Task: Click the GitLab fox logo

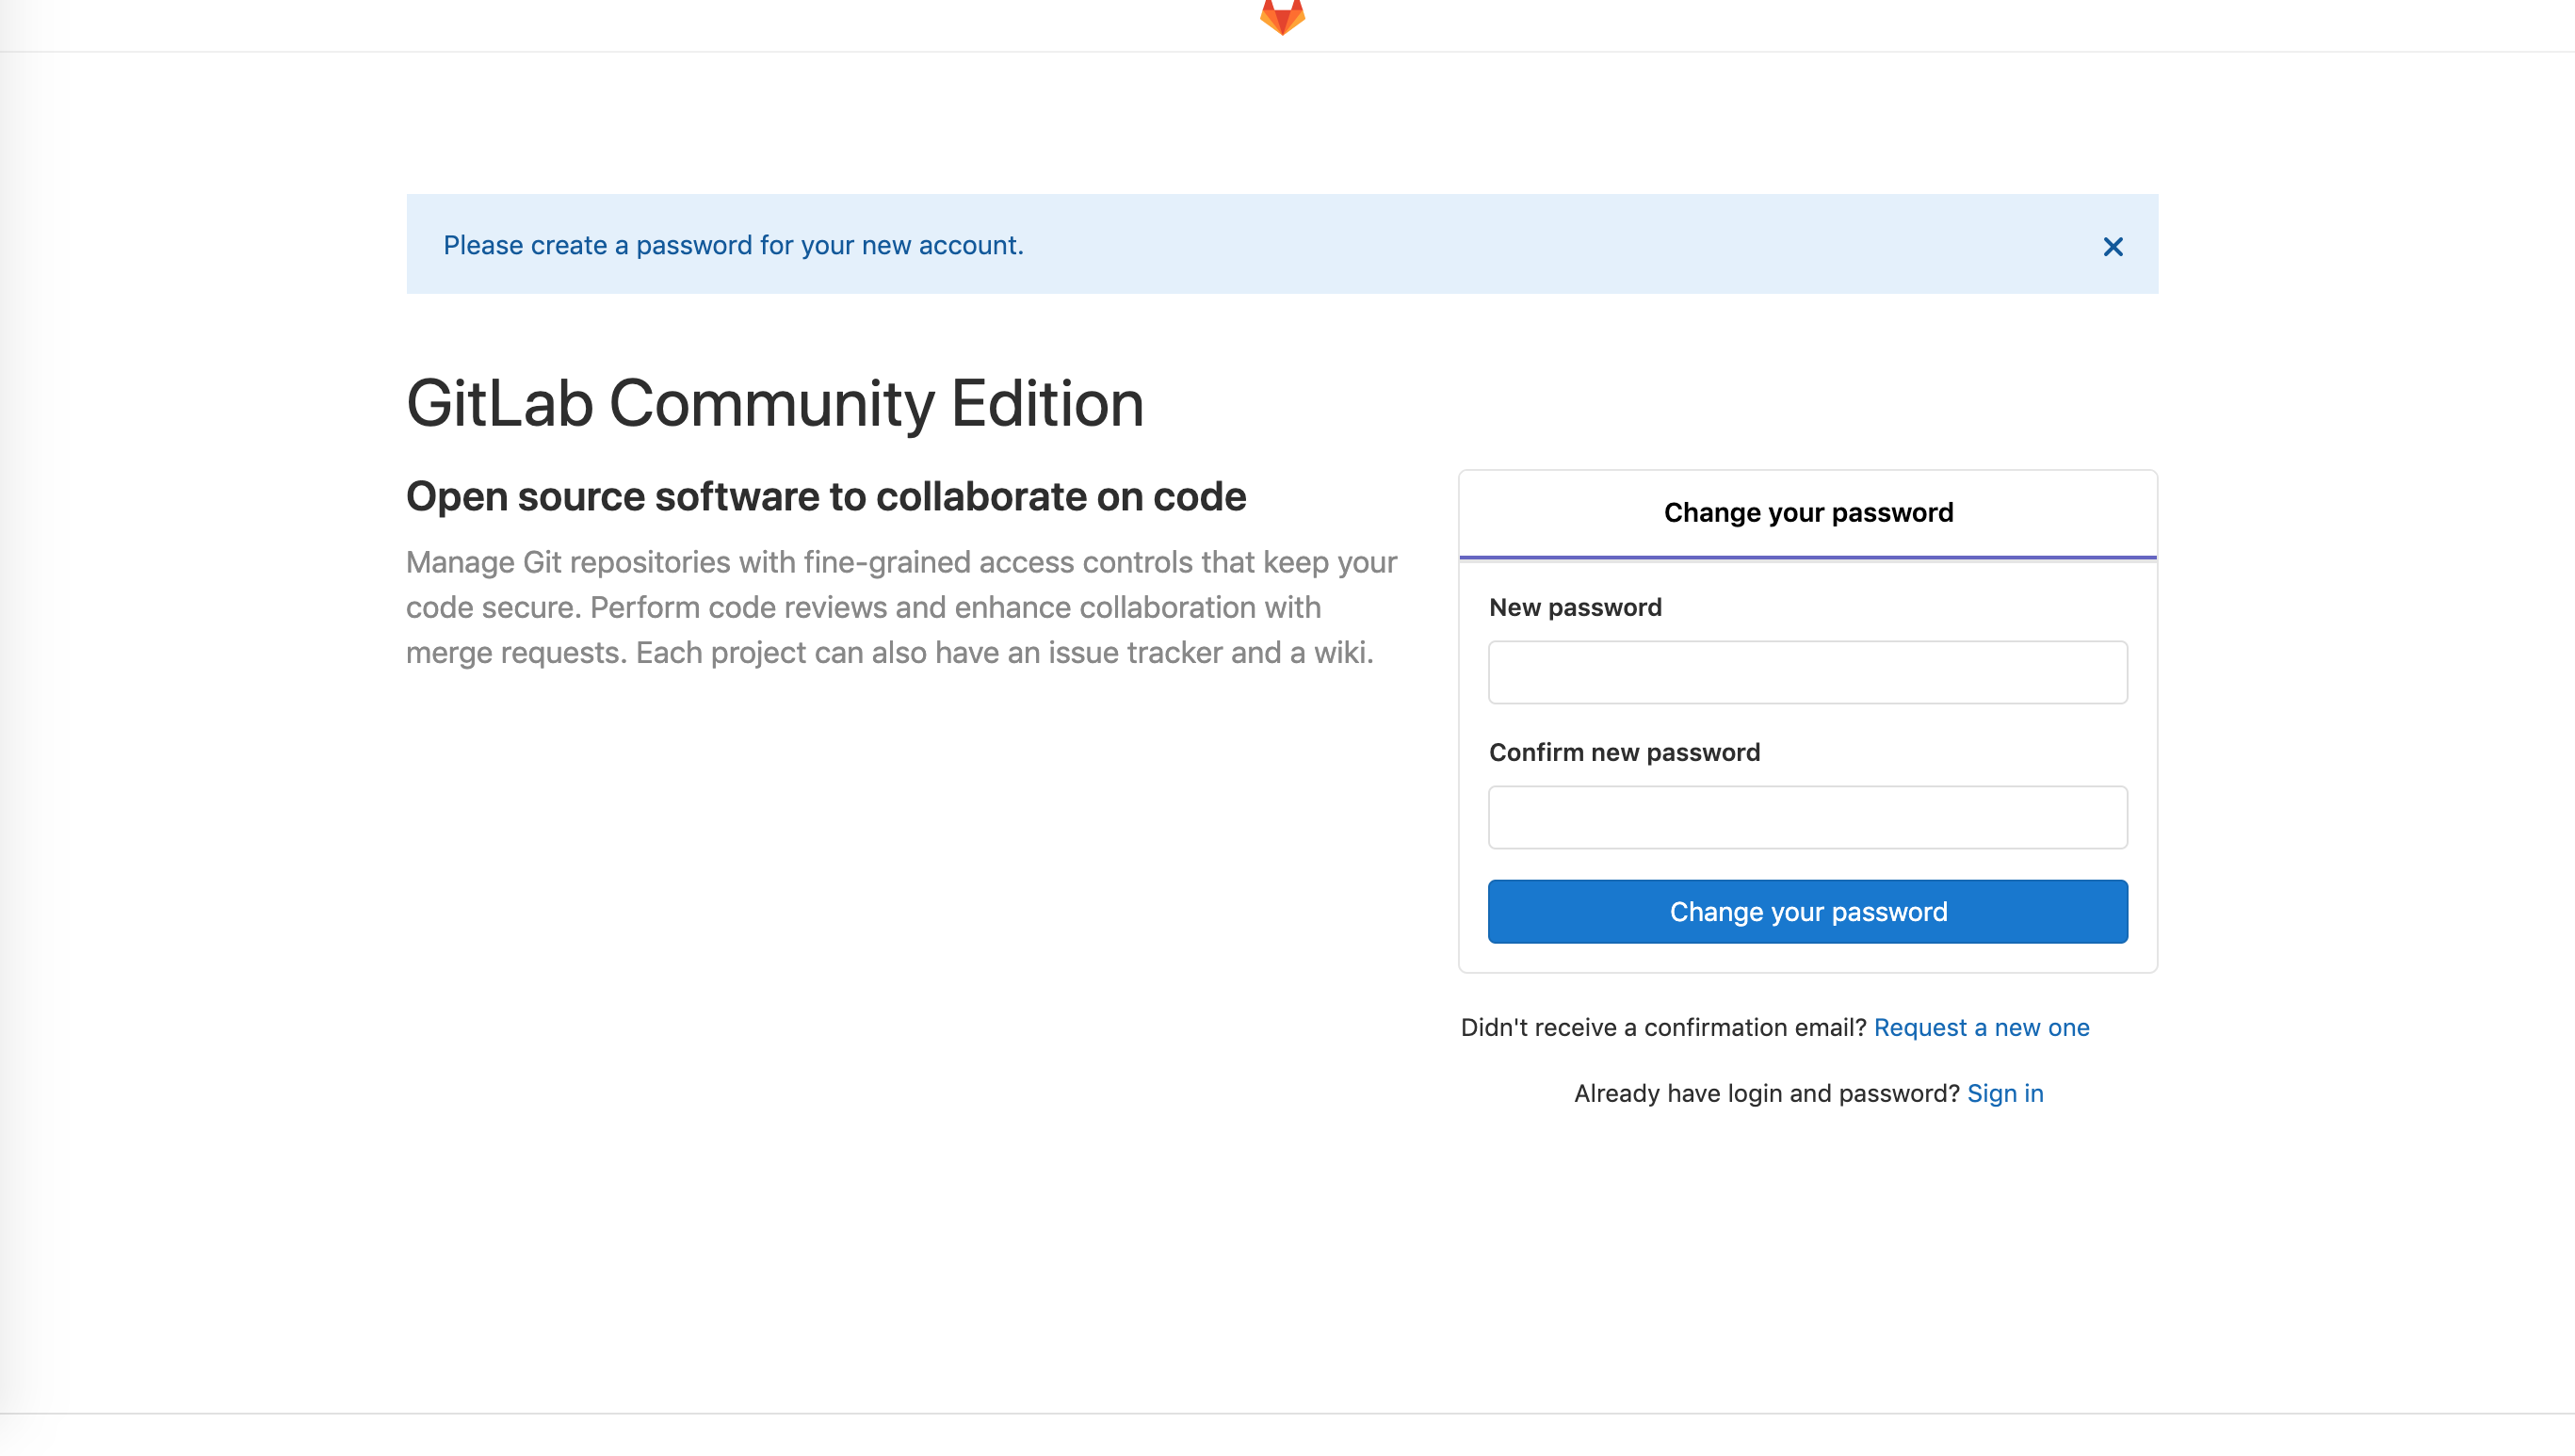Action: tap(1282, 16)
